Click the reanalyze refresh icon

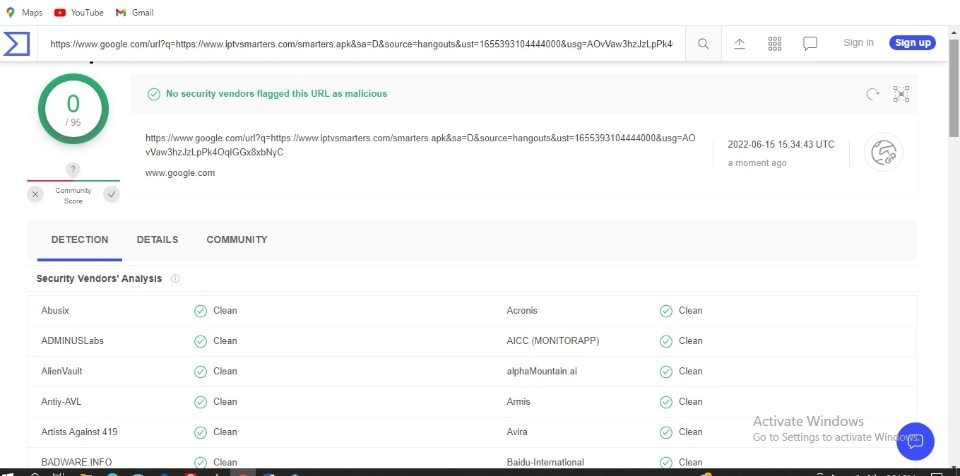click(x=872, y=94)
